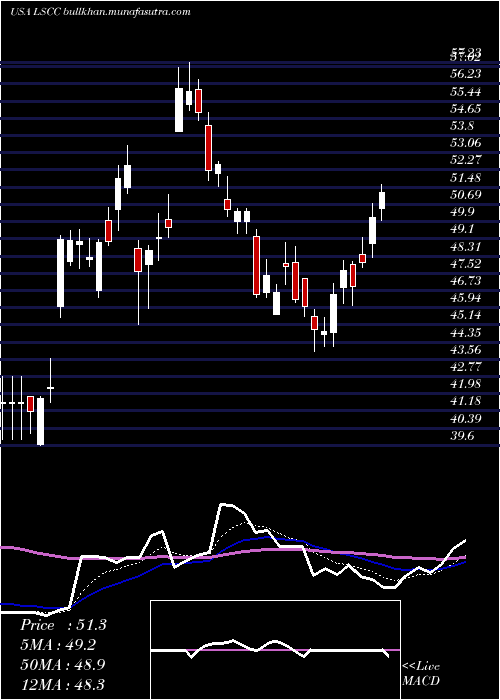Click the price axis label 46.73

click(x=466, y=281)
